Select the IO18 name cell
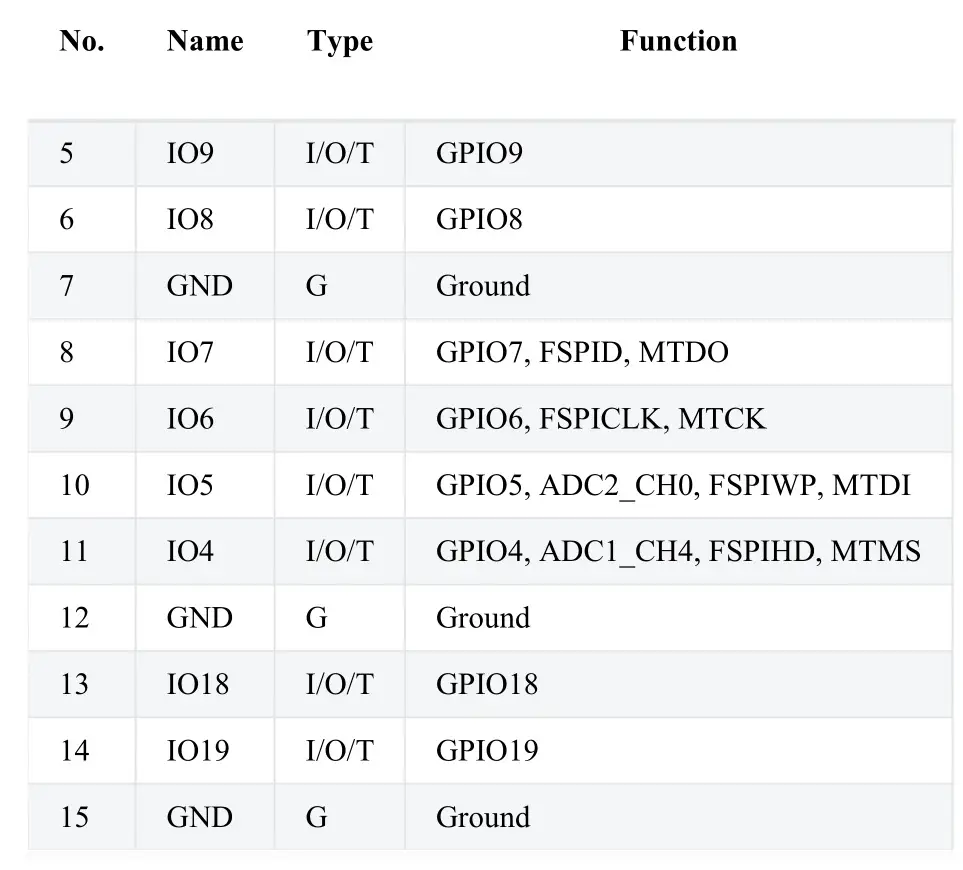The width and height of the screenshot is (963, 870). point(197,684)
